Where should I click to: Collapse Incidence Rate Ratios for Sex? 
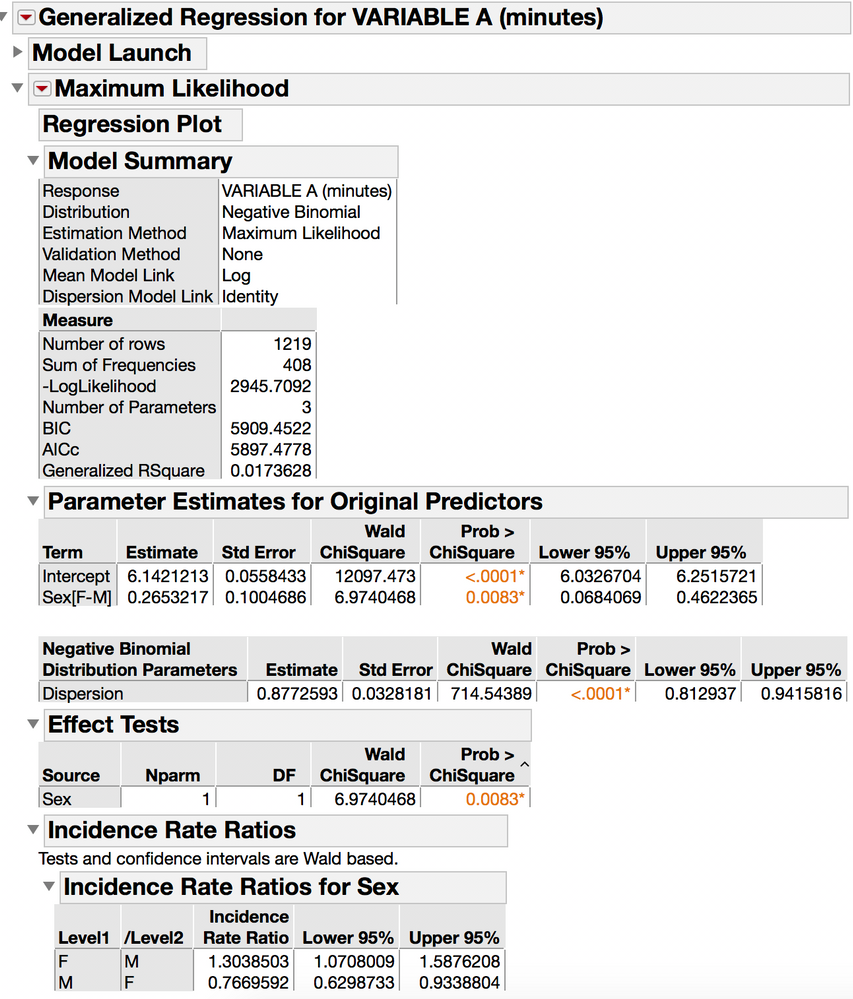pos(49,887)
